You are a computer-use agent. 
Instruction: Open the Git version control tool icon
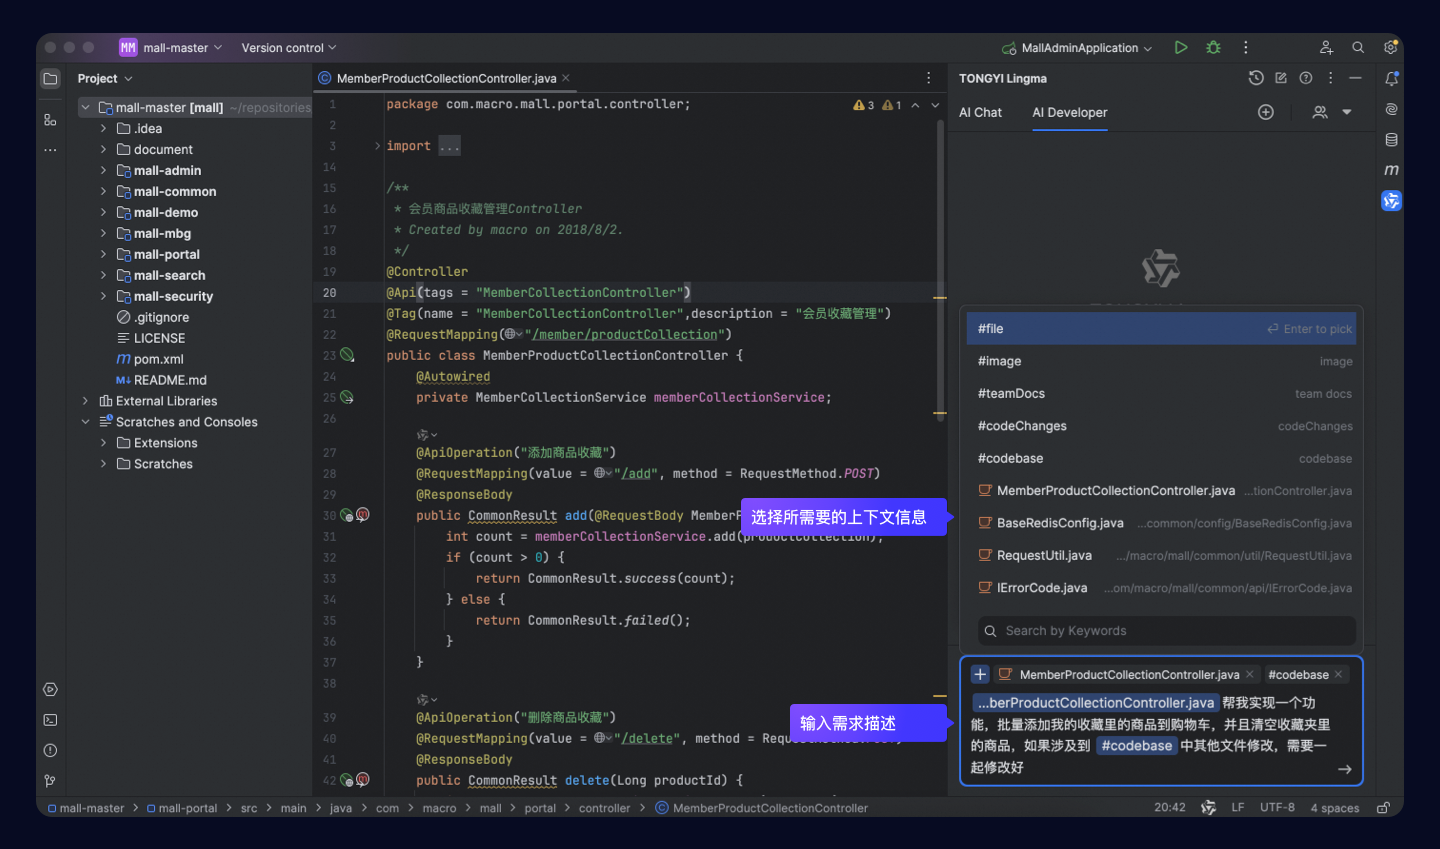click(x=50, y=781)
